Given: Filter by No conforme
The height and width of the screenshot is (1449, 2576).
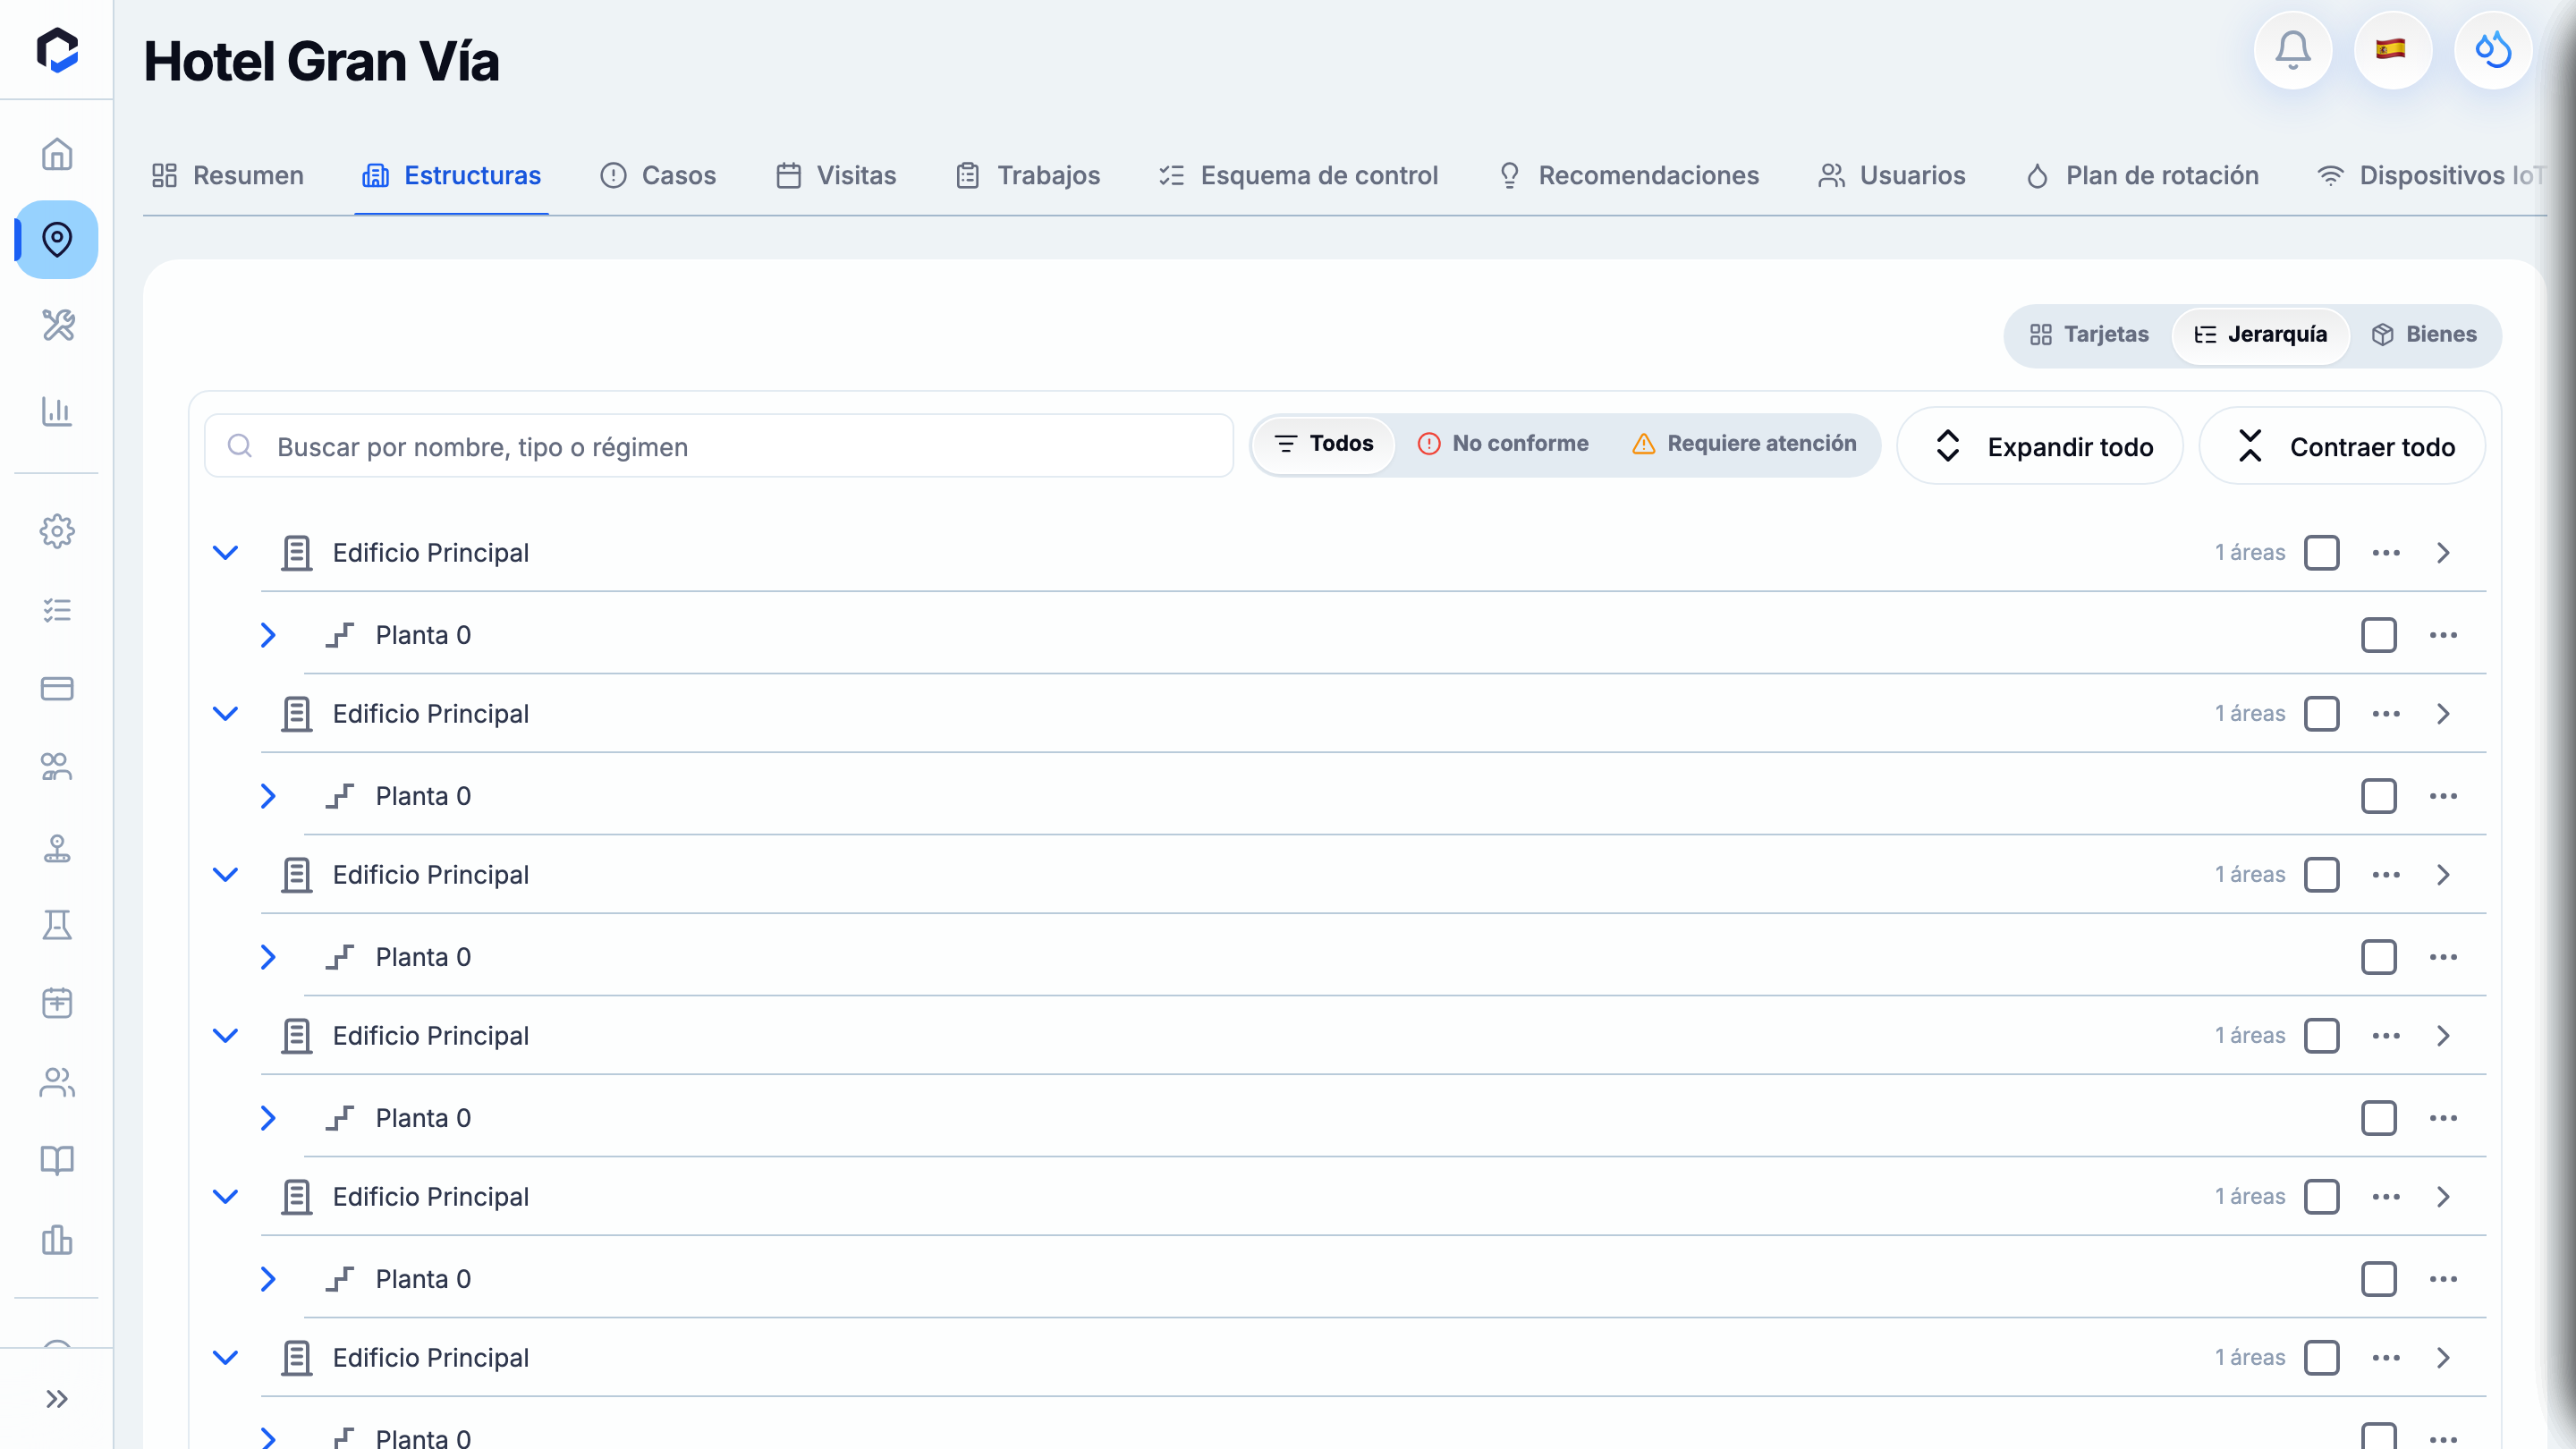Looking at the screenshot, I should coord(1502,444).
